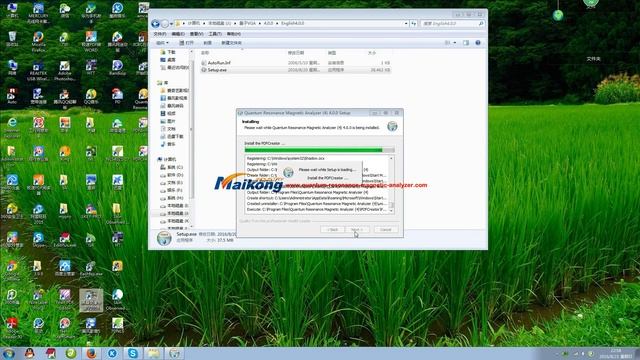The width and height of the screenshot is (640, 360).
Task: Click Cancel in the Setup wizard
Action: tap(386, 230)
